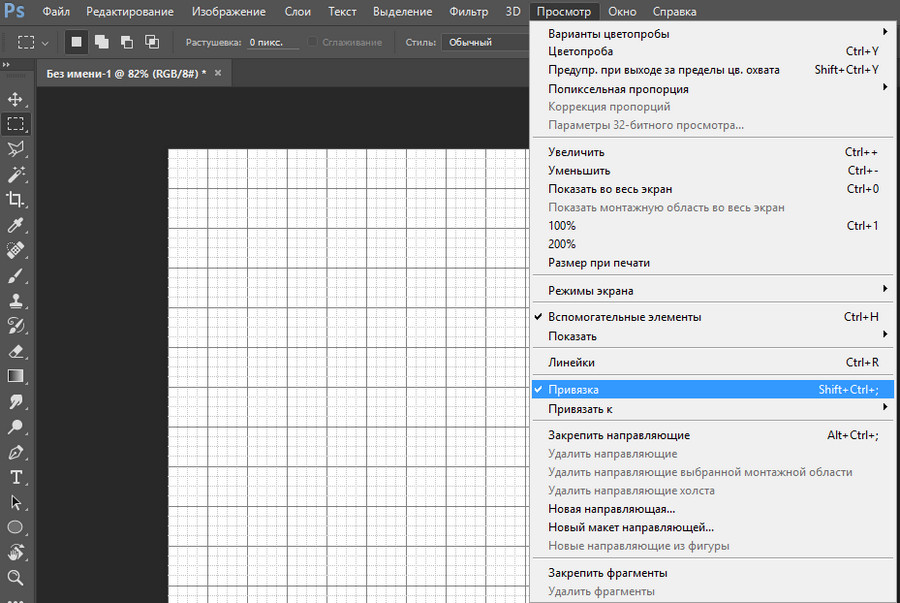Image resolution: width=900 pixels, height=603 pixels.
Task: Toggle the Сглаживание checkbox
Action: pyautogui.click(x=312, y=42)
